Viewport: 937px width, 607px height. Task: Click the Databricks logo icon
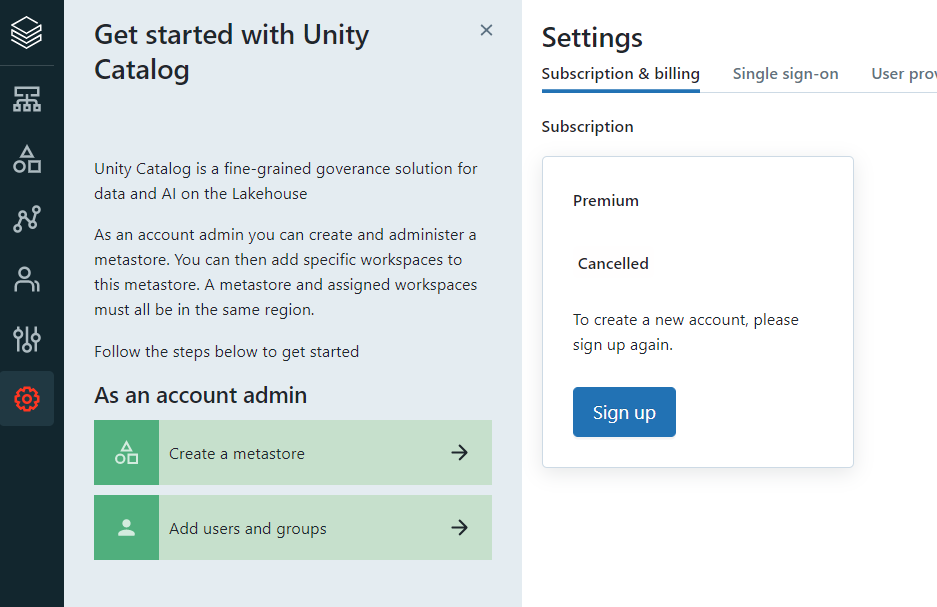(x=27, y=32)
